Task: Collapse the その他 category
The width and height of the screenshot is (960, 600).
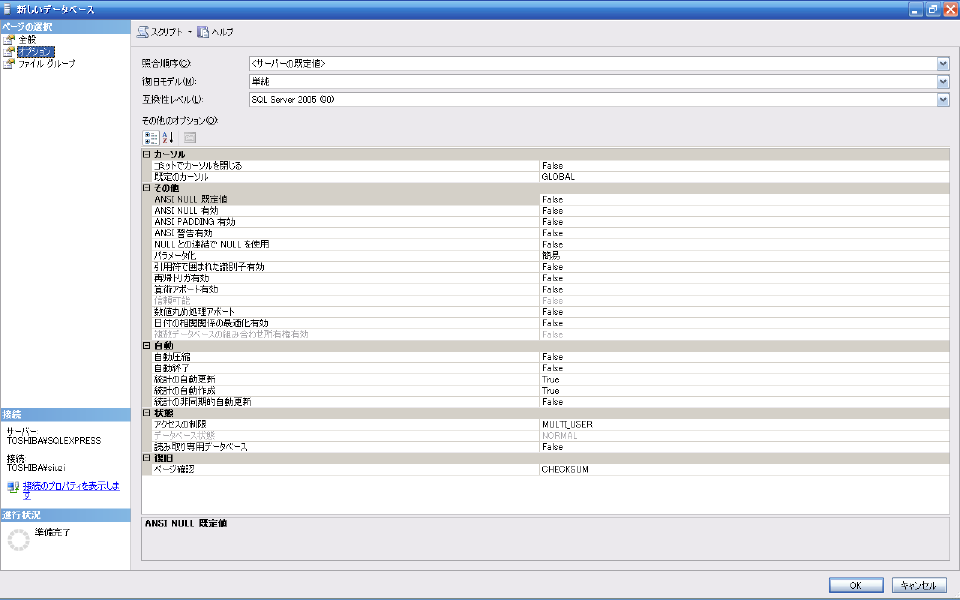Action: click(146, 188)
